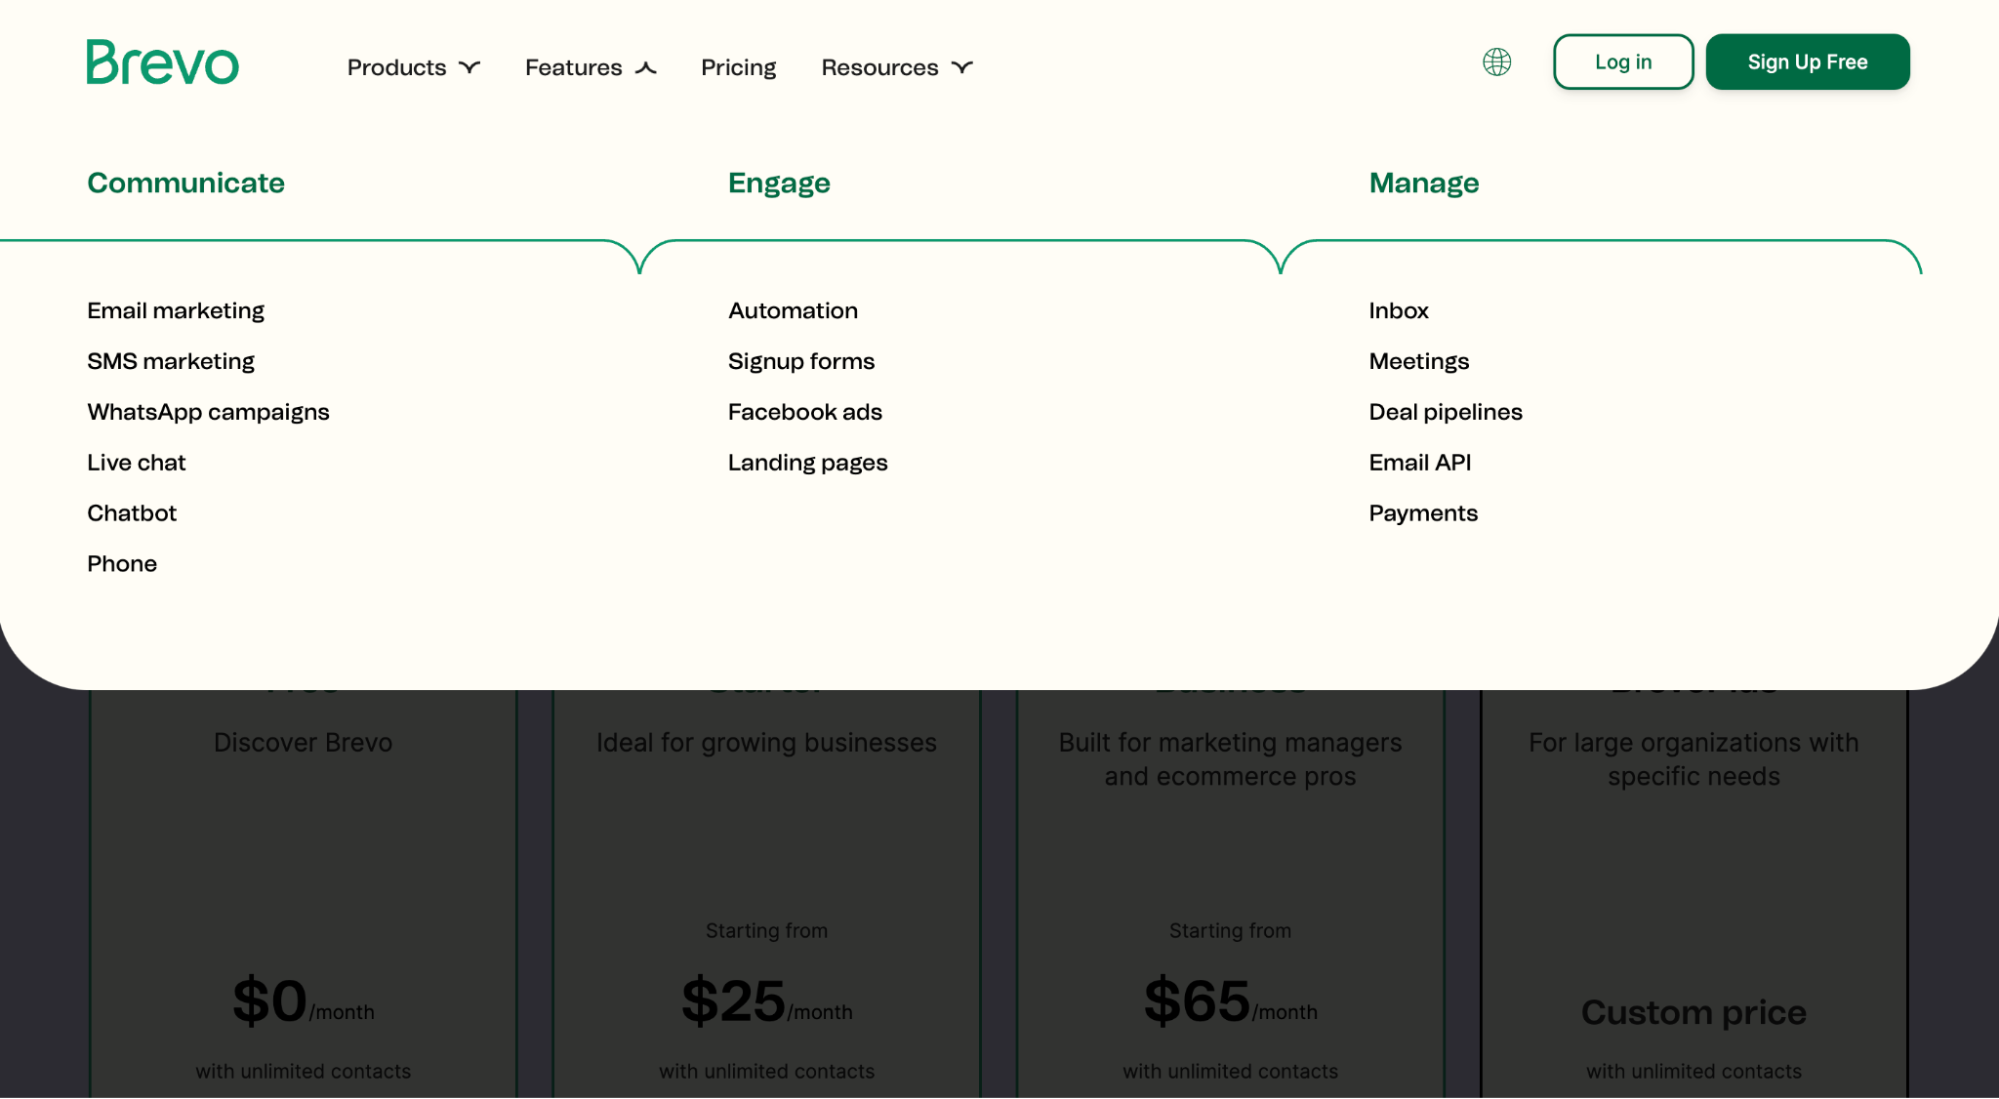The width and height of the screenshot is (1999, 1099).
Task: Open WhatsApp campaigns feature page
Action: click(208, 412)
